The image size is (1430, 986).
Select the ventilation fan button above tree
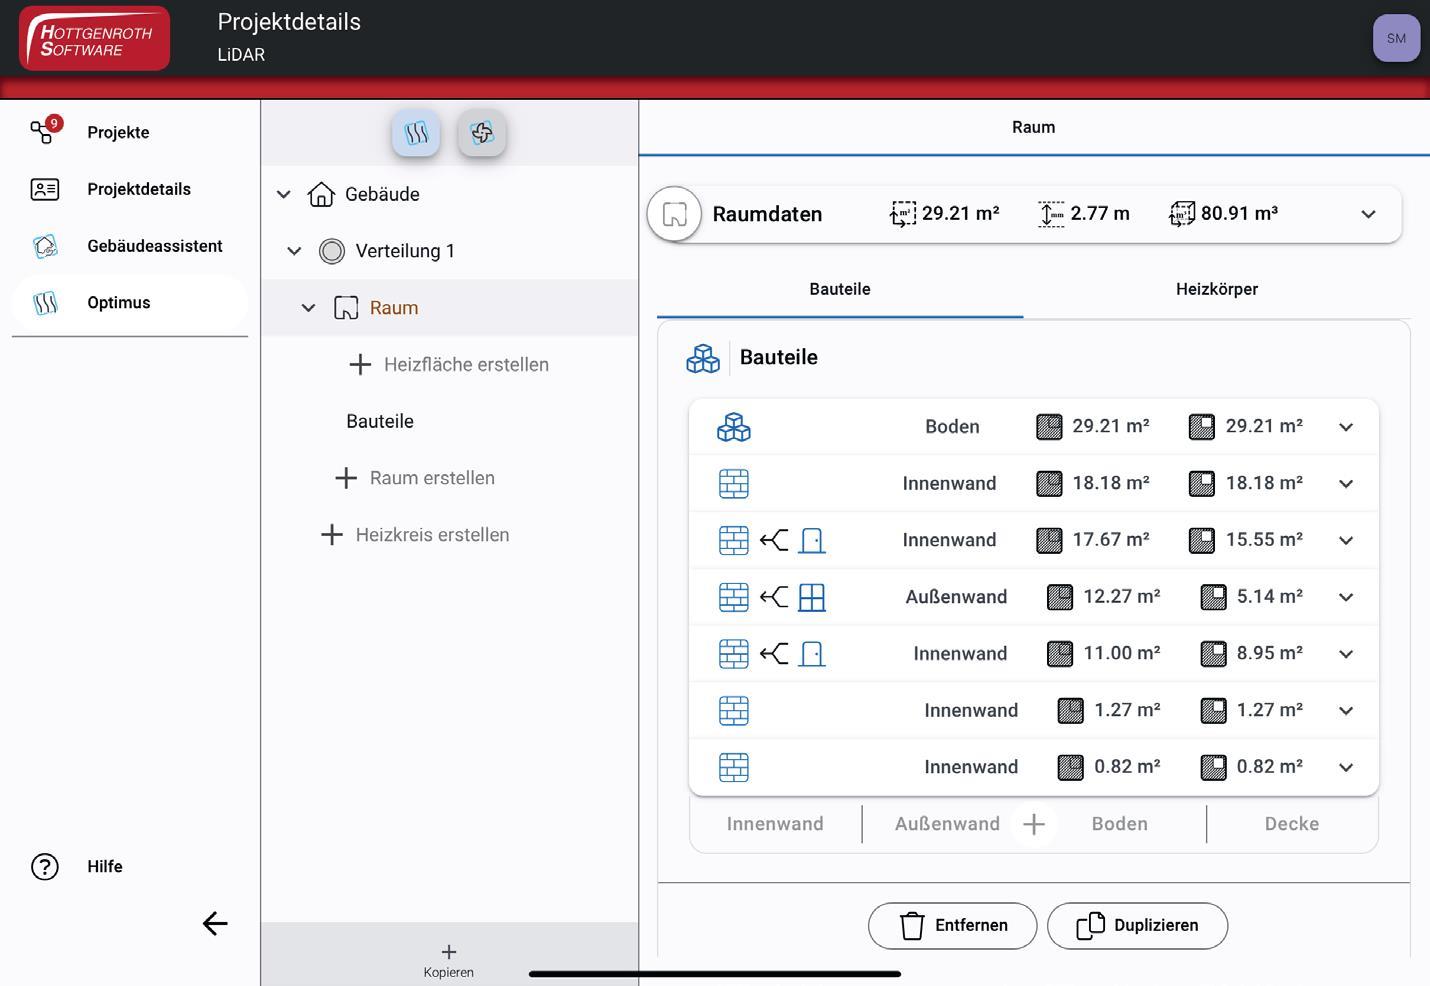coord(482,132)
